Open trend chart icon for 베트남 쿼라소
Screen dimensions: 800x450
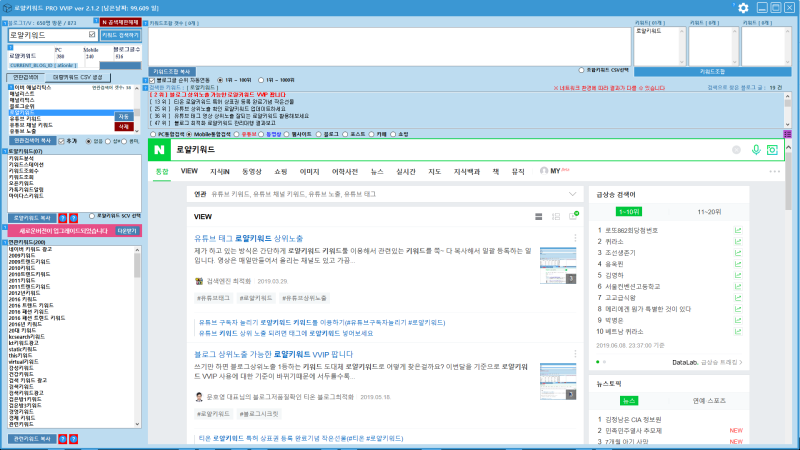[738, 331]
